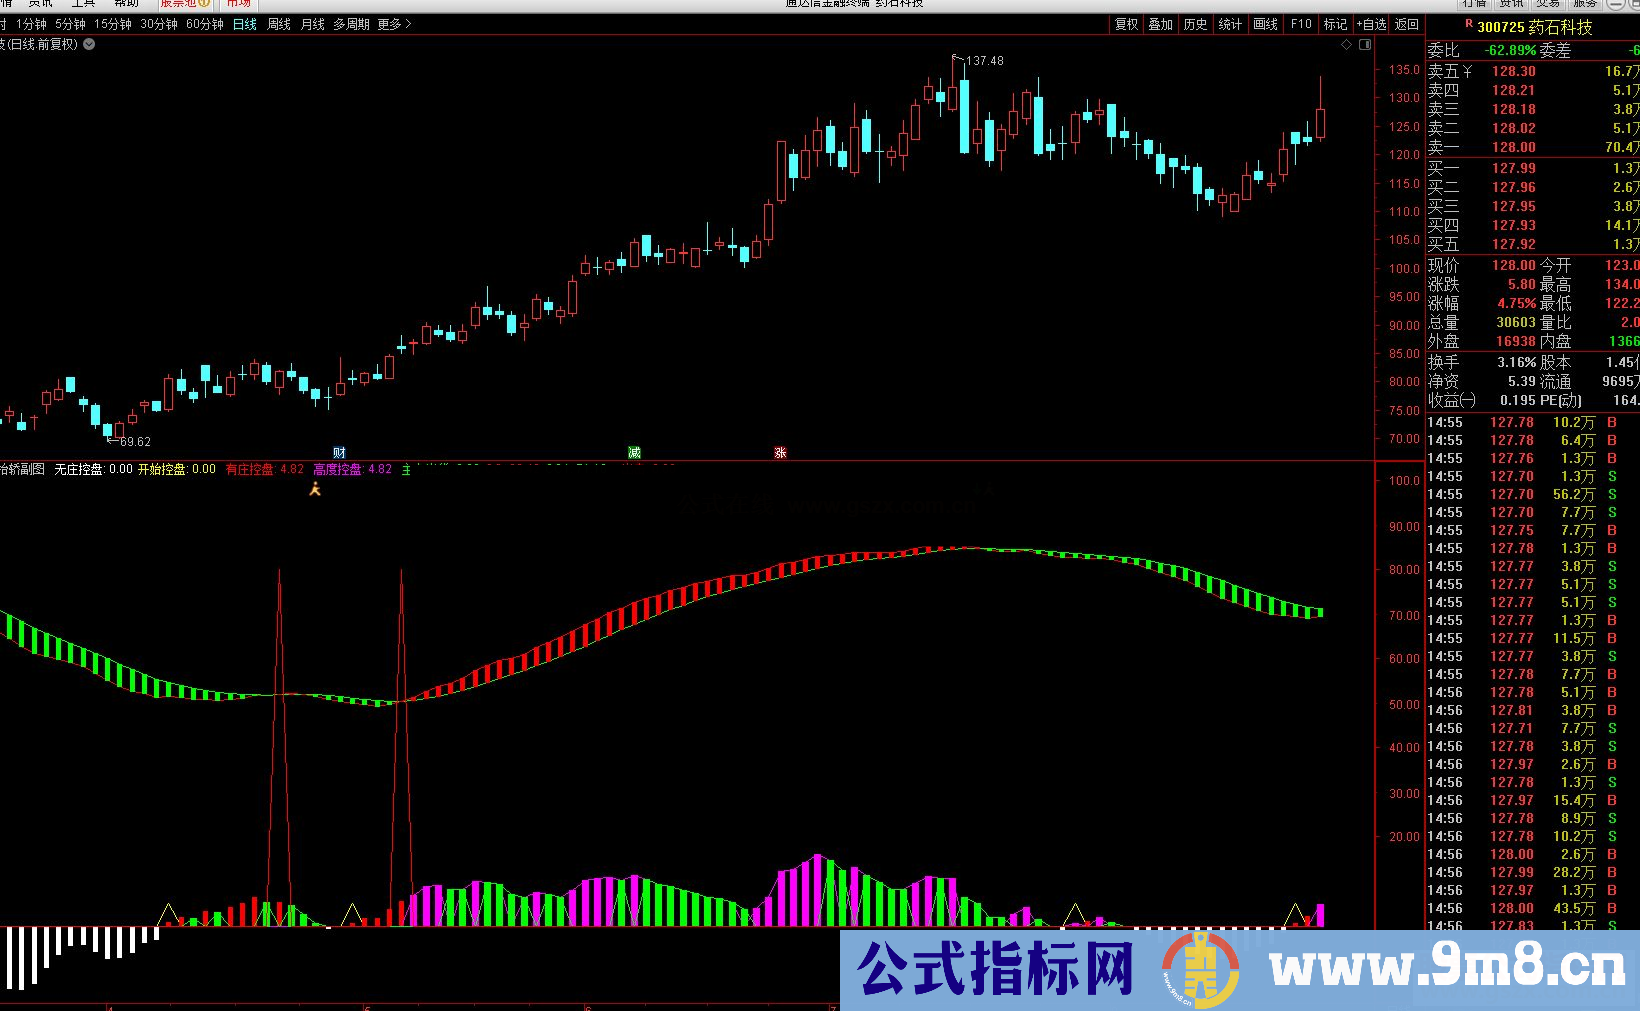1640x1011 pixels.
Task: Open the 市场 market menu
Action: pyautogui.click(x=237, y=4)
